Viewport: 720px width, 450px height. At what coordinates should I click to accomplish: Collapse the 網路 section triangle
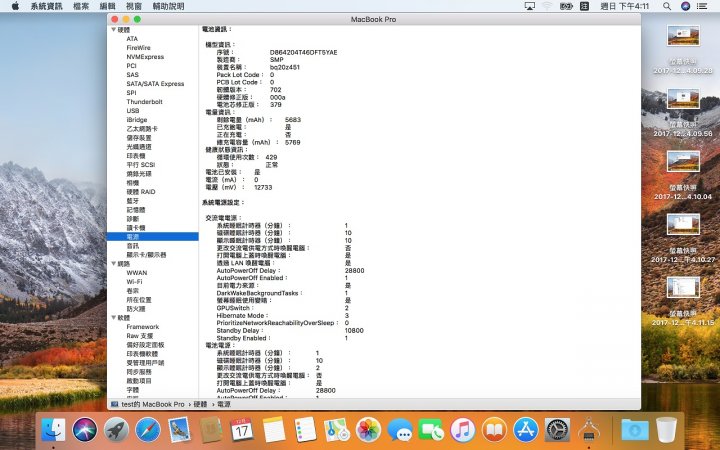pos(113,264)
